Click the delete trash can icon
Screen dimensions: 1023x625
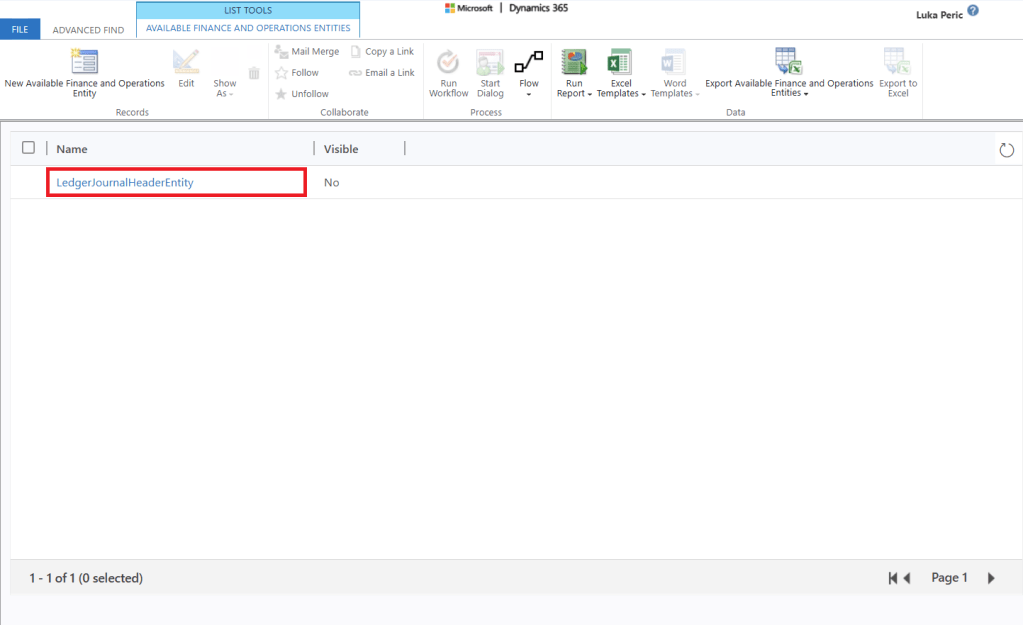[x=254, y=73]
